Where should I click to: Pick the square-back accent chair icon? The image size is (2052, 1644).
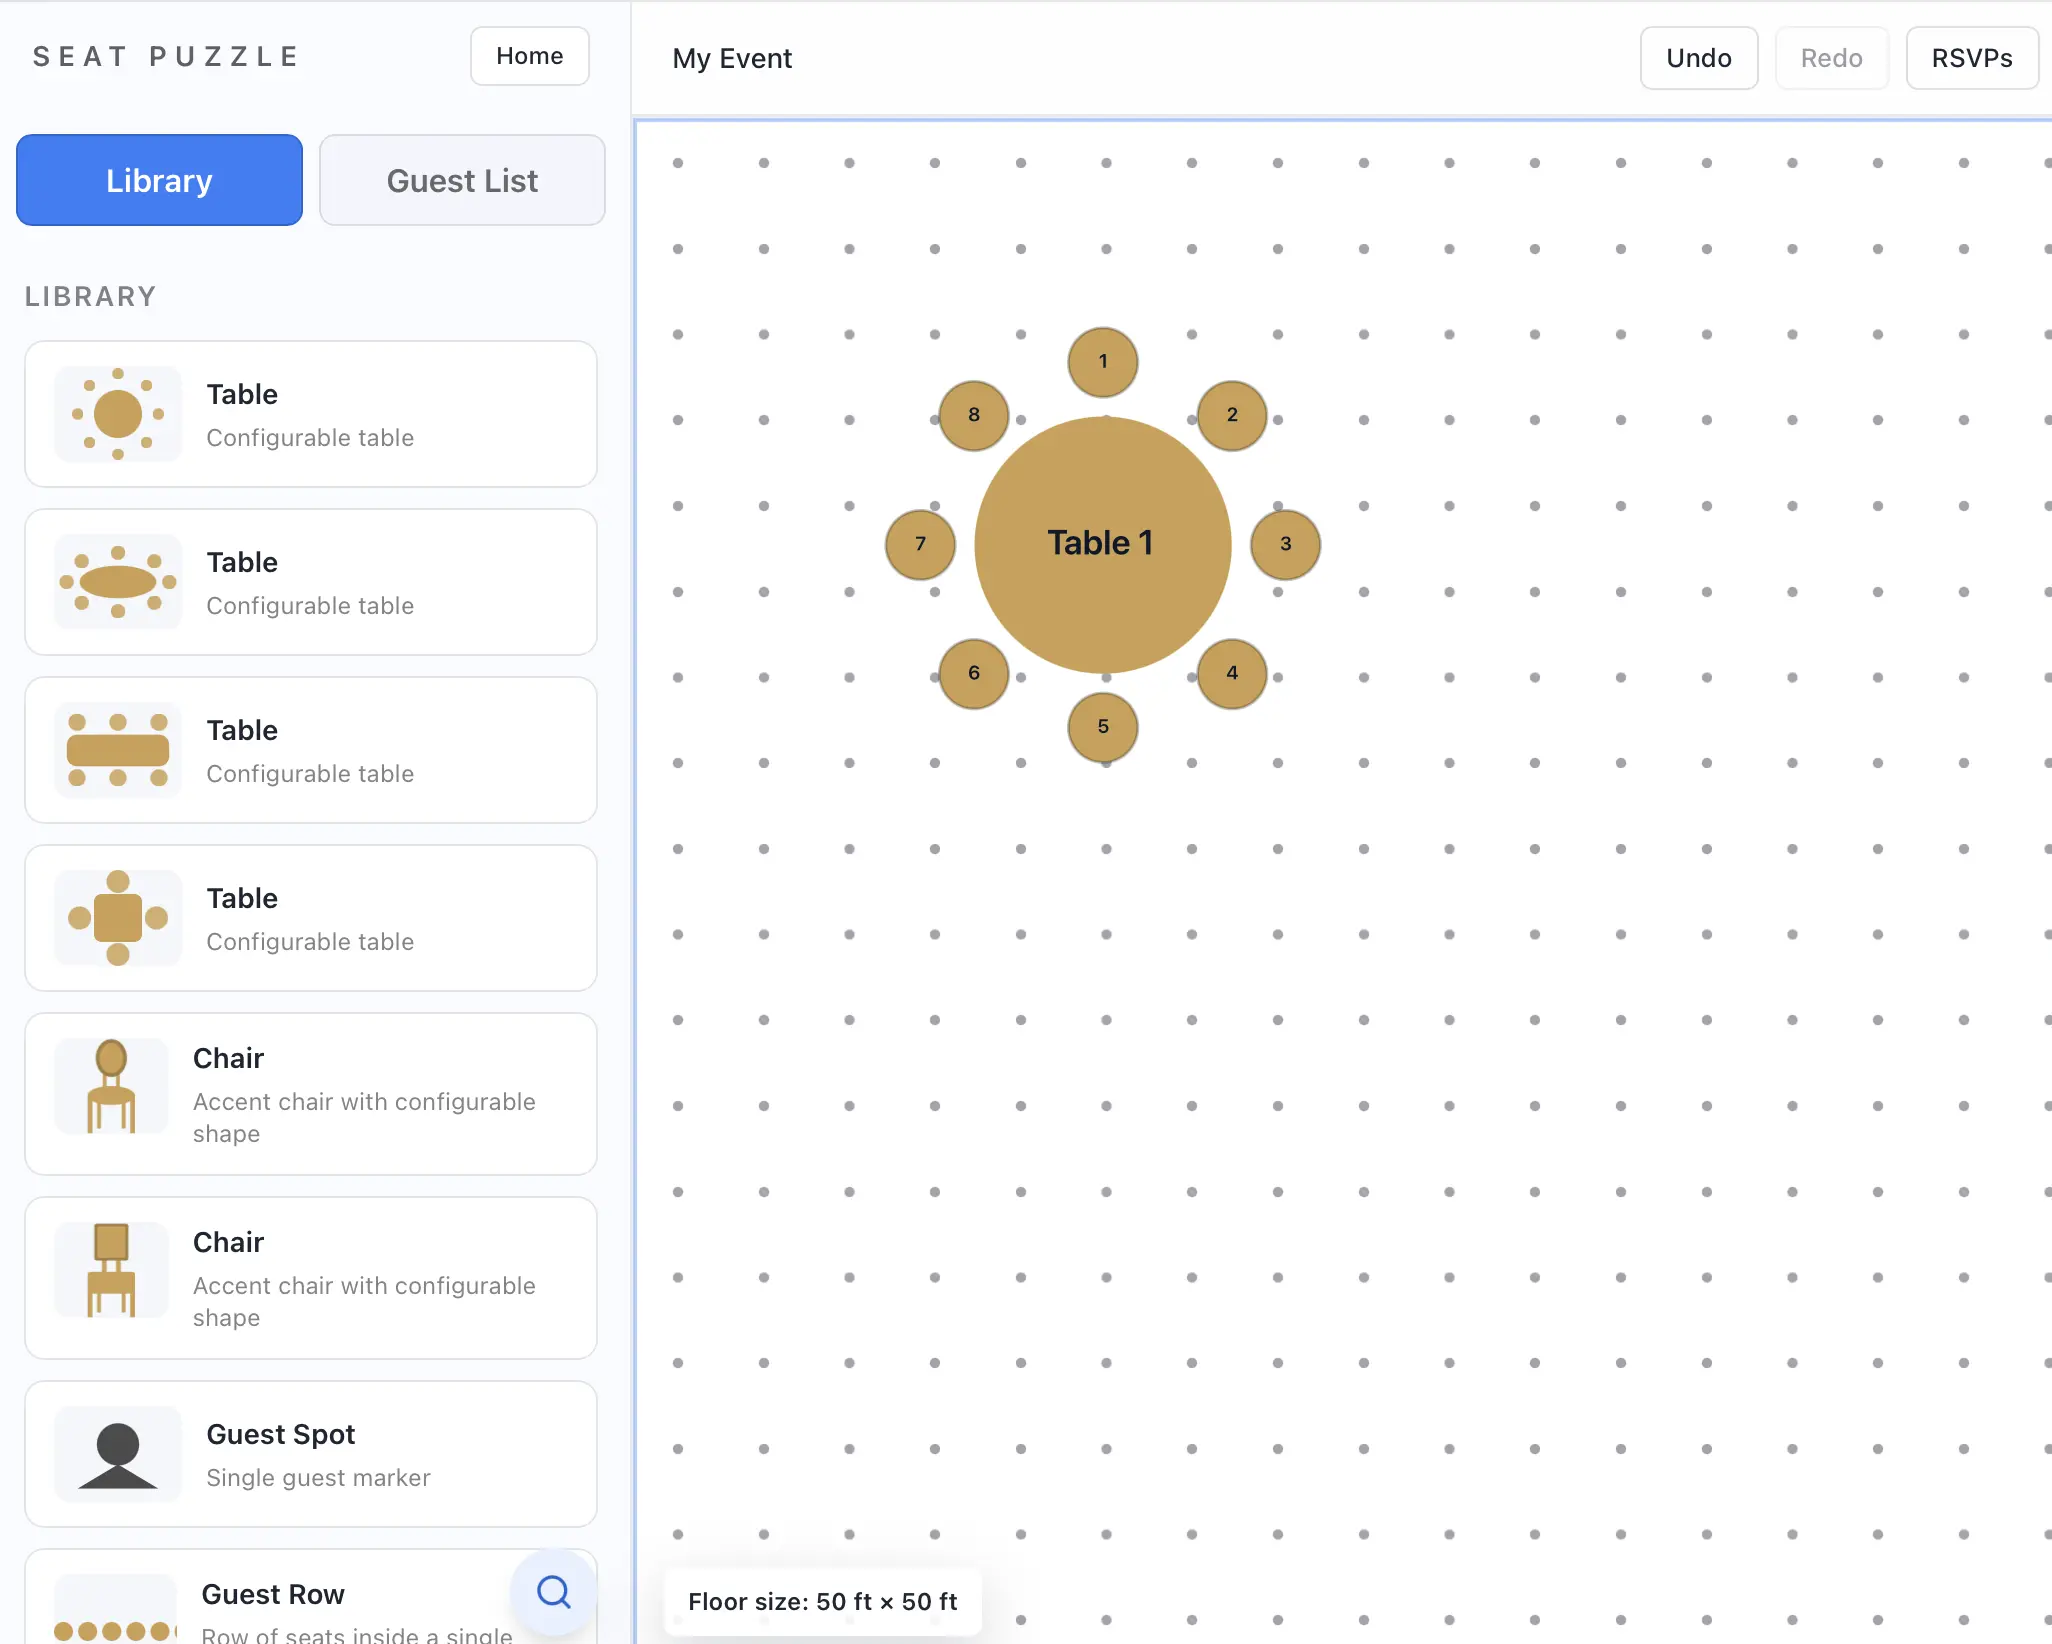[x=111, y=1270]
